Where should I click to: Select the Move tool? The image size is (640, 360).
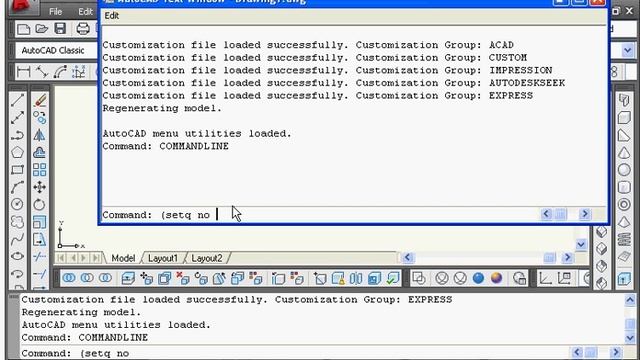[x=40, y=187]
